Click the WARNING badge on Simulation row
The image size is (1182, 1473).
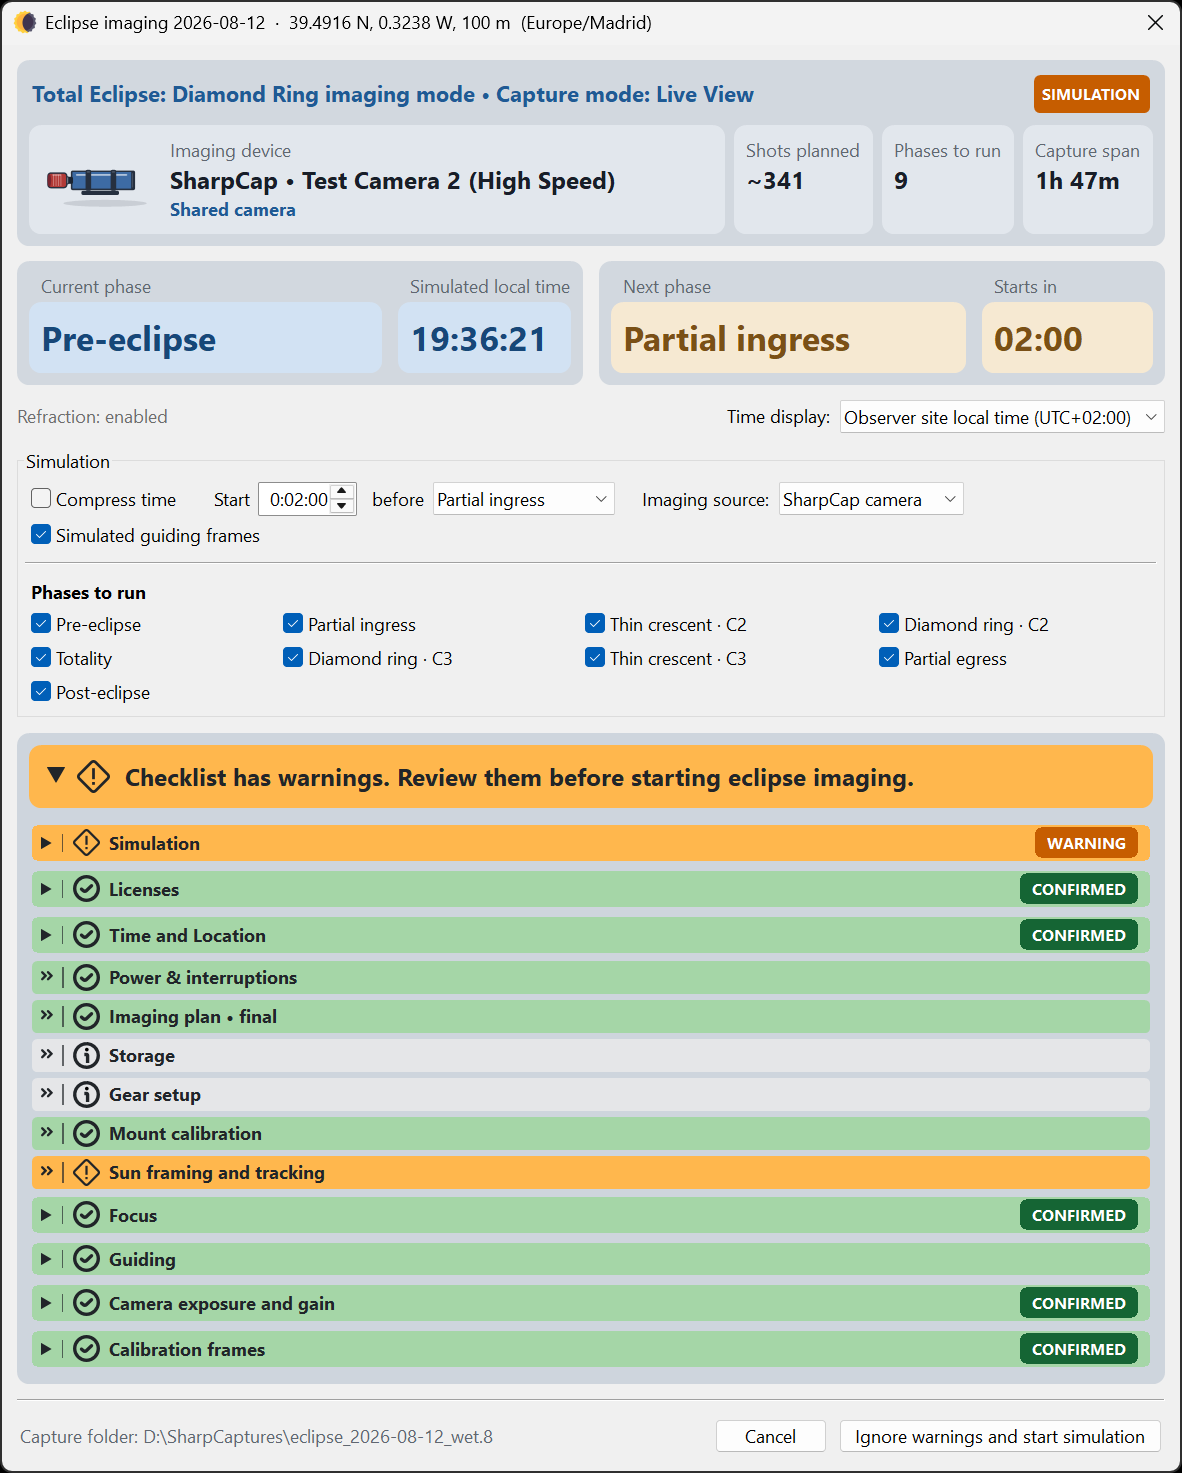[1086, 843]
